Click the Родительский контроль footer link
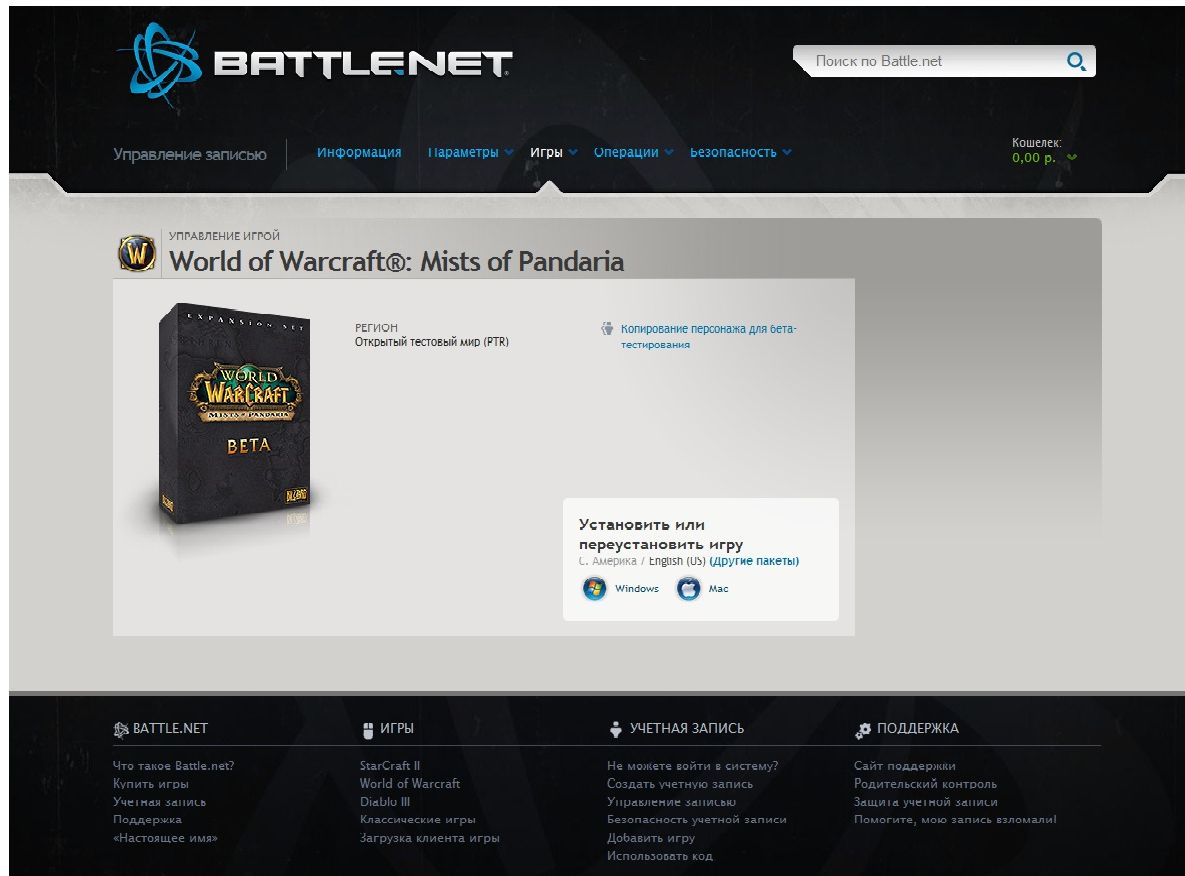Viewport: 1185px width, 876px height. tap(925, 784)
